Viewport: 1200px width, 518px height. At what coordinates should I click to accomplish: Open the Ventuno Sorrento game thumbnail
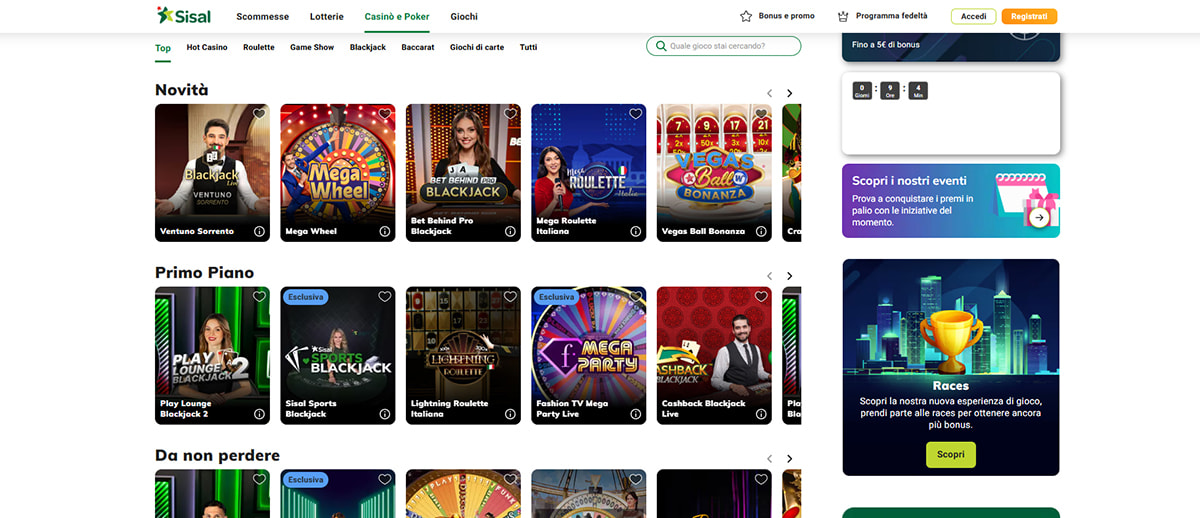point(213,173)
